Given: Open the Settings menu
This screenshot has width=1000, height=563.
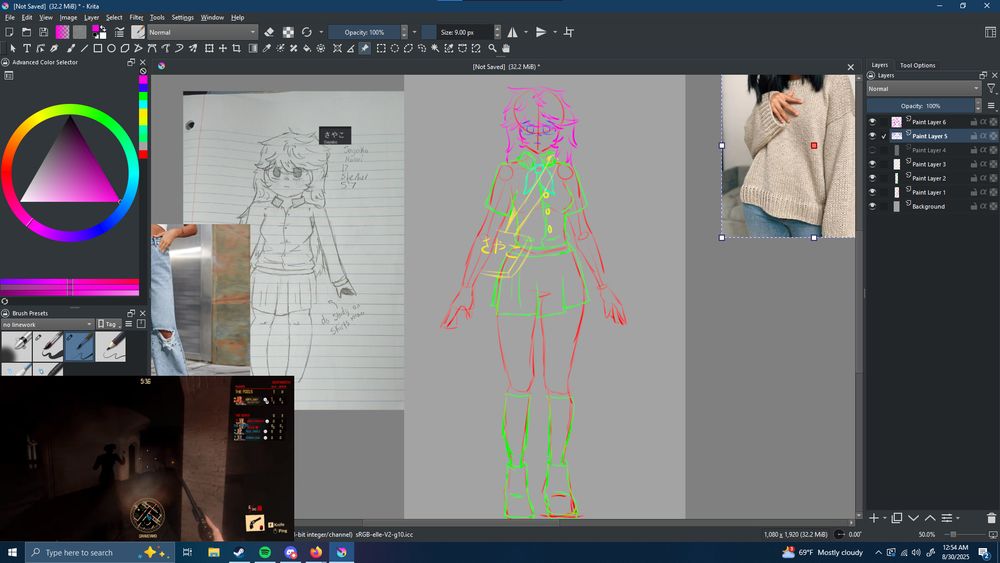Looking at the screenshot, I should 182,17.
